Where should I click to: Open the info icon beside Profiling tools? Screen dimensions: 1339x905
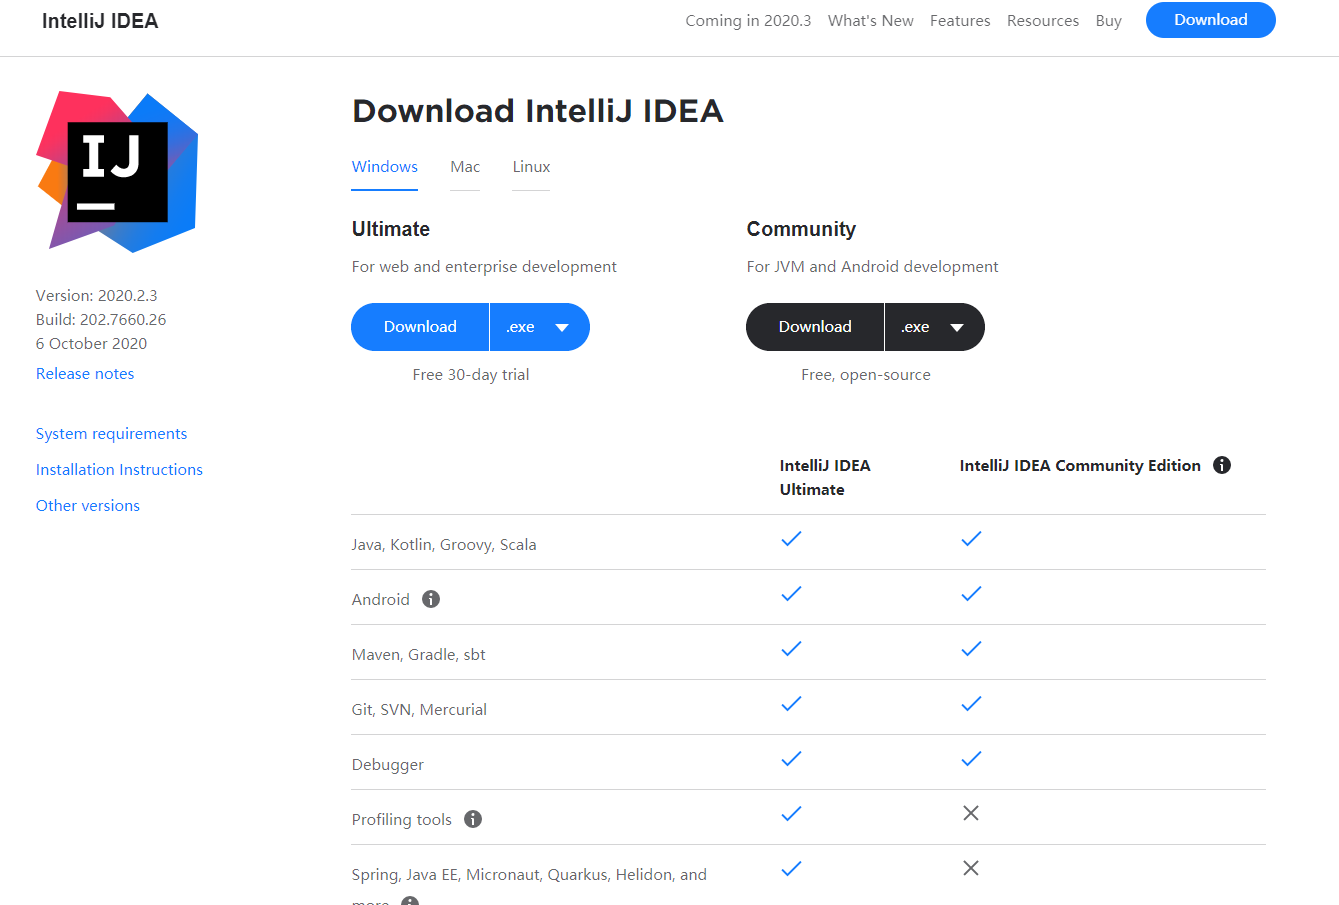(x=473, y=819)
